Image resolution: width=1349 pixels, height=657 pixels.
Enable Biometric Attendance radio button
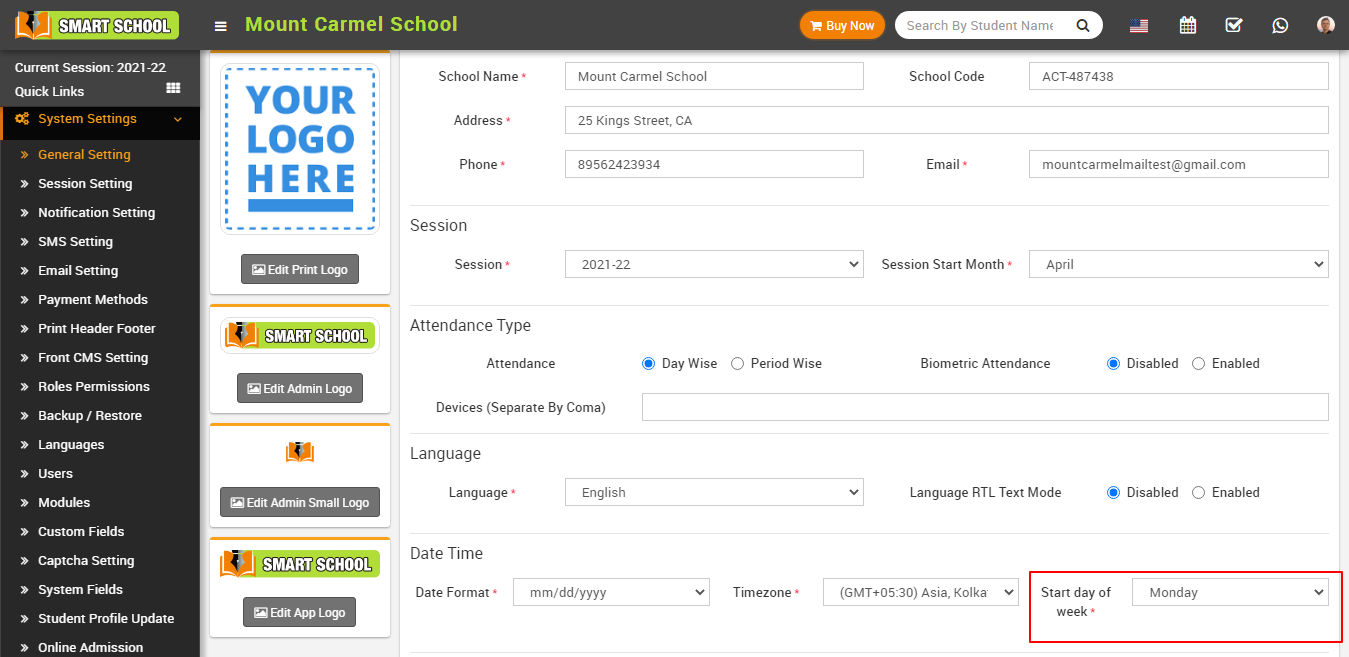(x=1198, y=364)
